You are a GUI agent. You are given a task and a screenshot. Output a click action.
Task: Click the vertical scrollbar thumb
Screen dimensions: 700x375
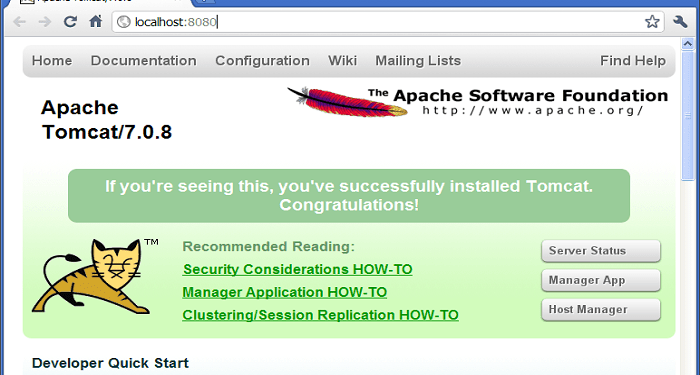[688, 115]
